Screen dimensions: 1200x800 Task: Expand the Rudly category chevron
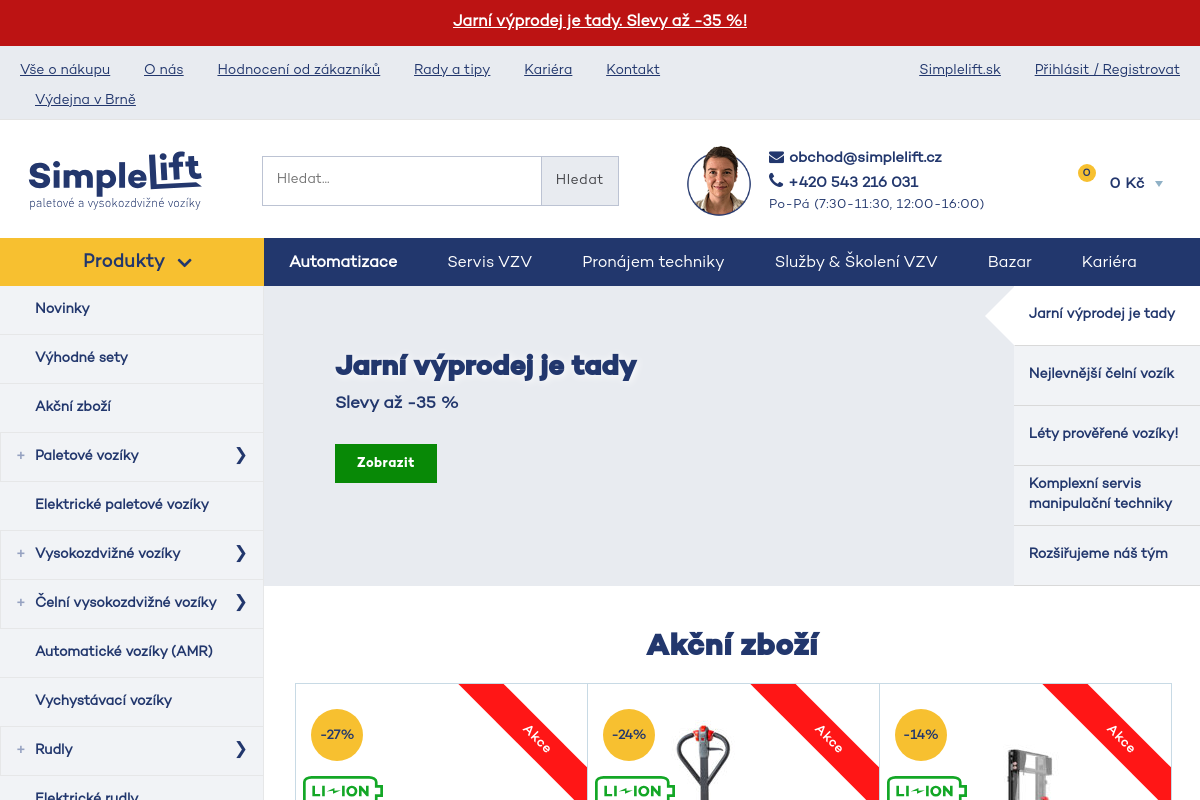(x=240, y=749)
